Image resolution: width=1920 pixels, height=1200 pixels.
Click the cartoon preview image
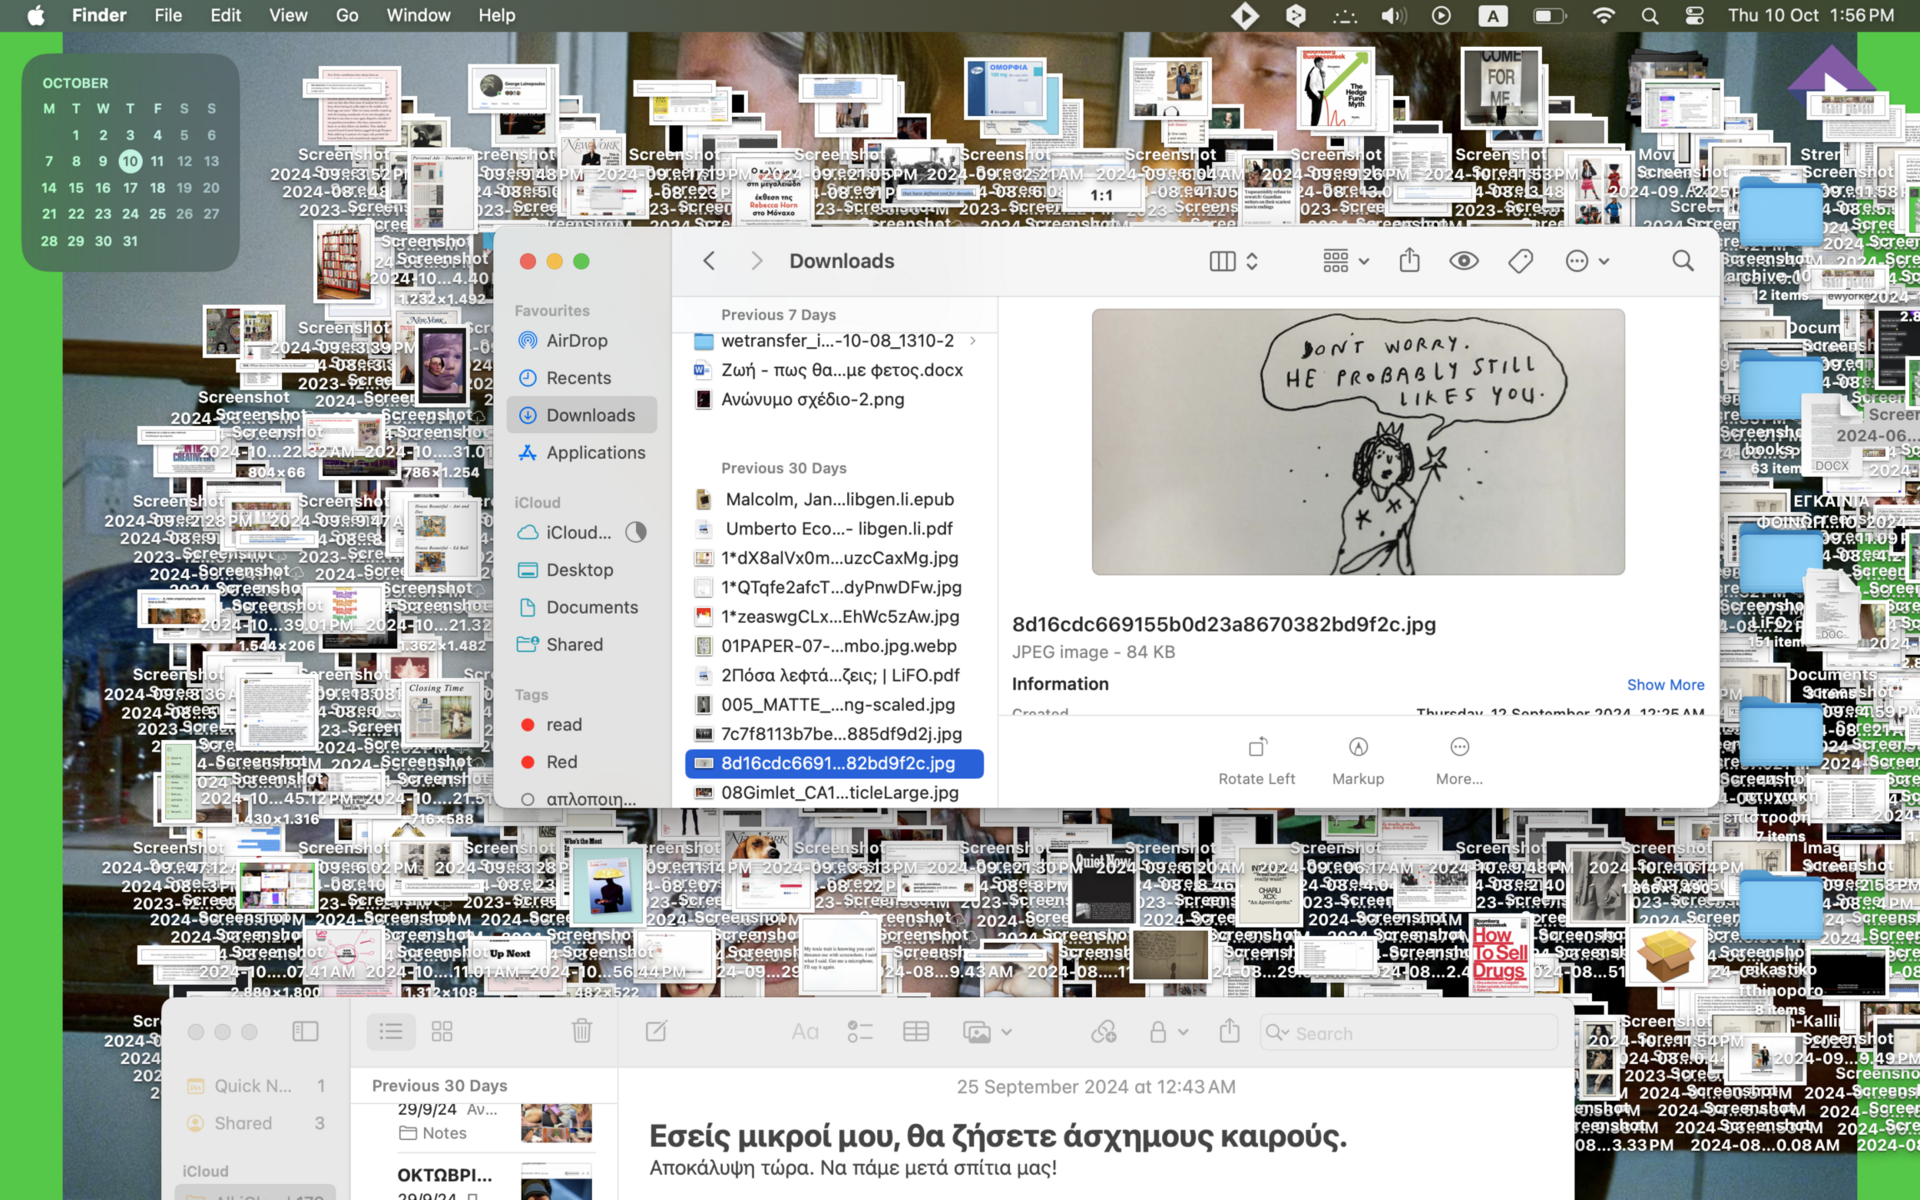coord(1358,442)
